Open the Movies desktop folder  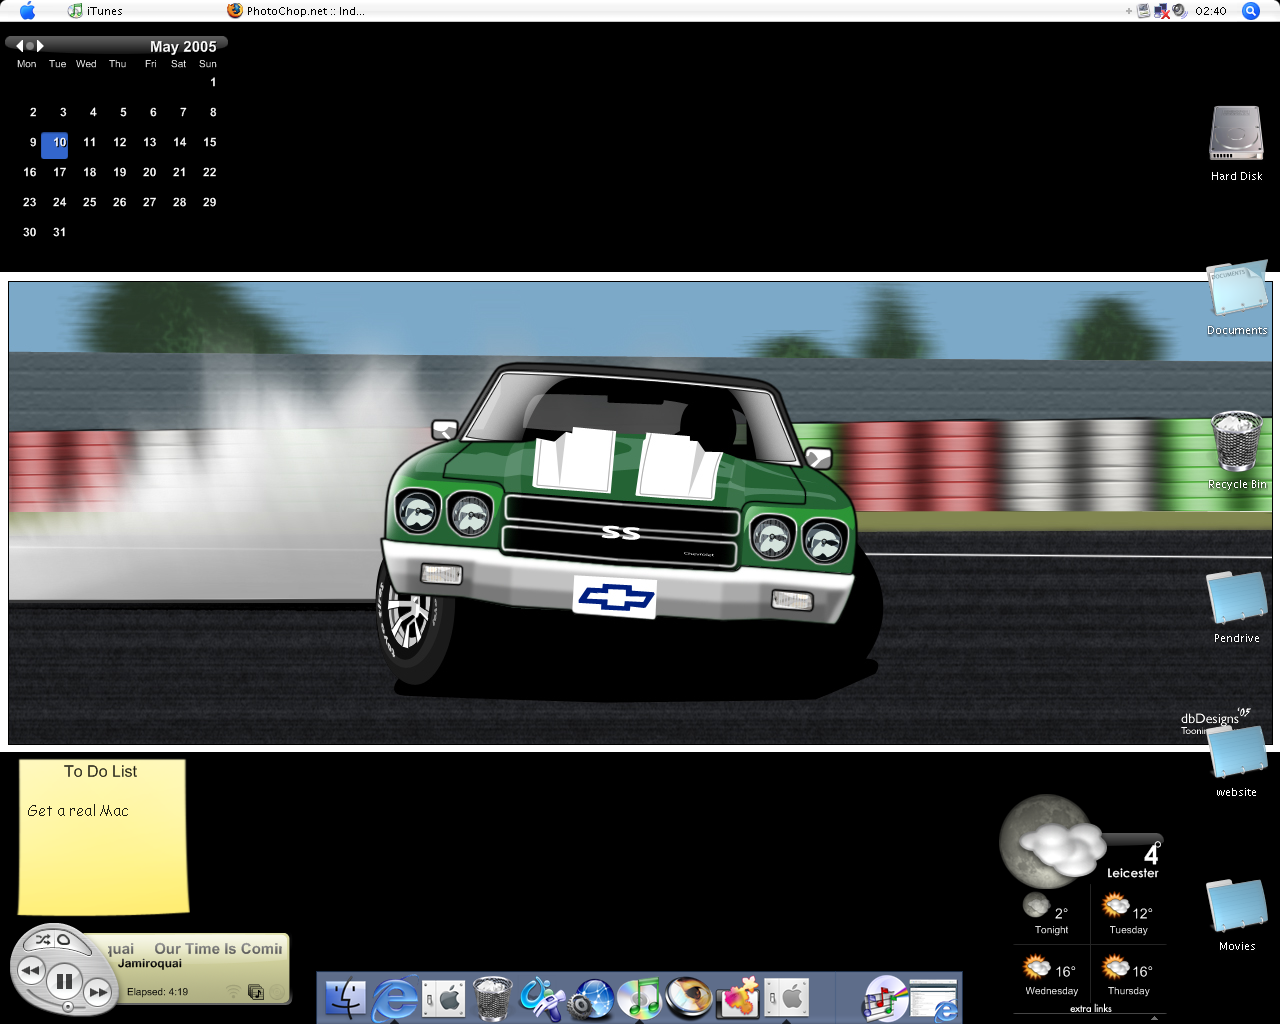[x=1237, y=914]
